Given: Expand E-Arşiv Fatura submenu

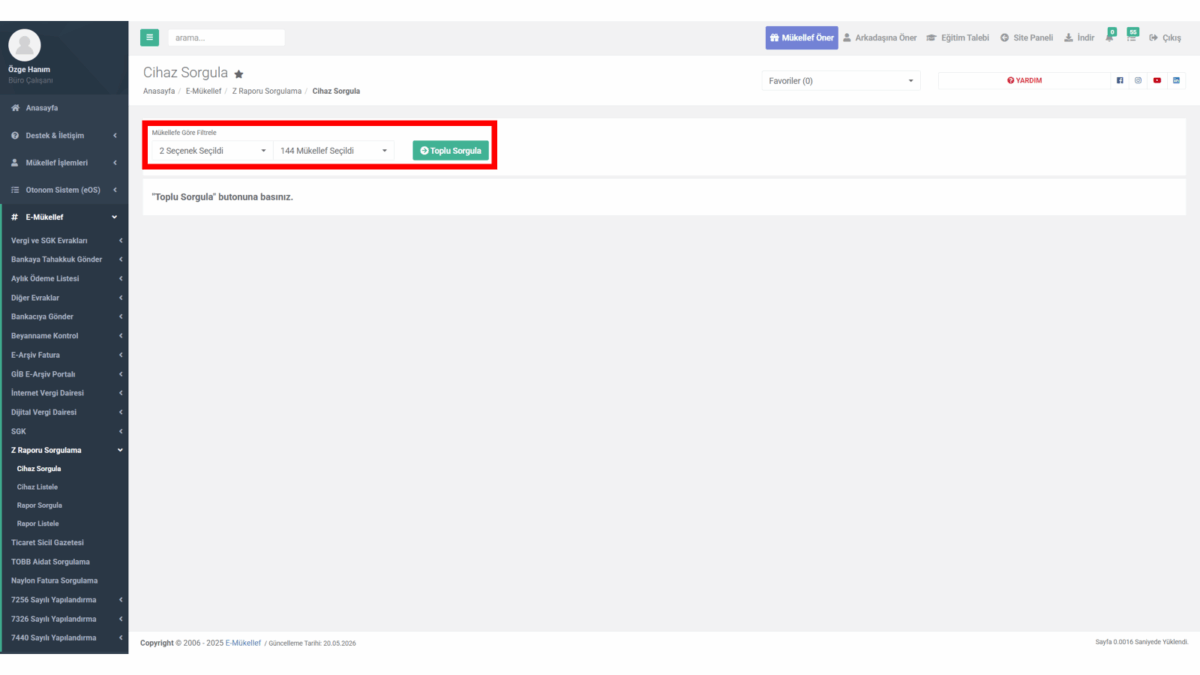Looking at the screenshot, I should tap(64, 354).
